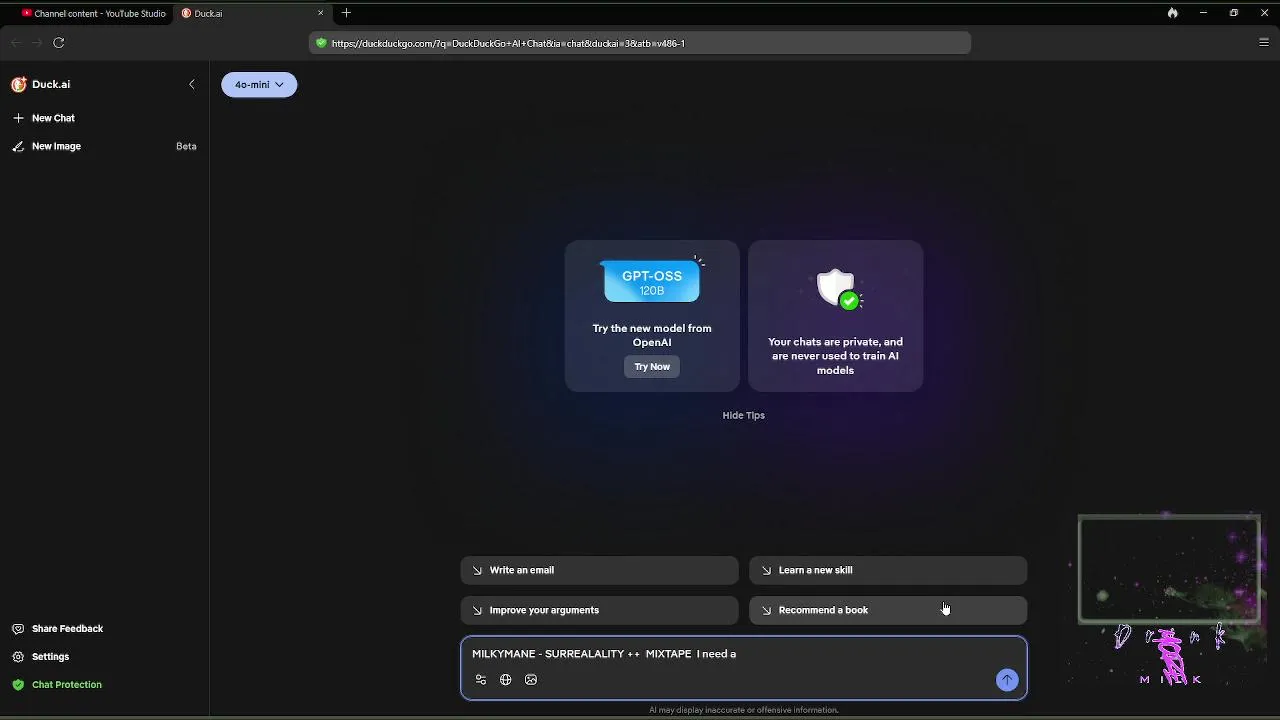
Task: Switch to Channel content YouTube Studio tab
Action: pyautogui.click(x=93, y=13)
